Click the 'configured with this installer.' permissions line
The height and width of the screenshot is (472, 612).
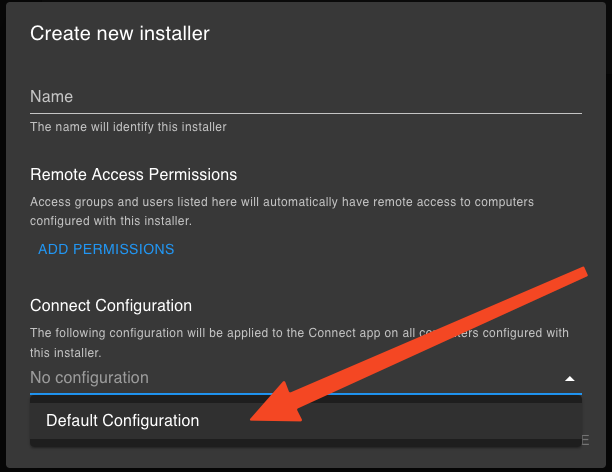coord(111,221)
